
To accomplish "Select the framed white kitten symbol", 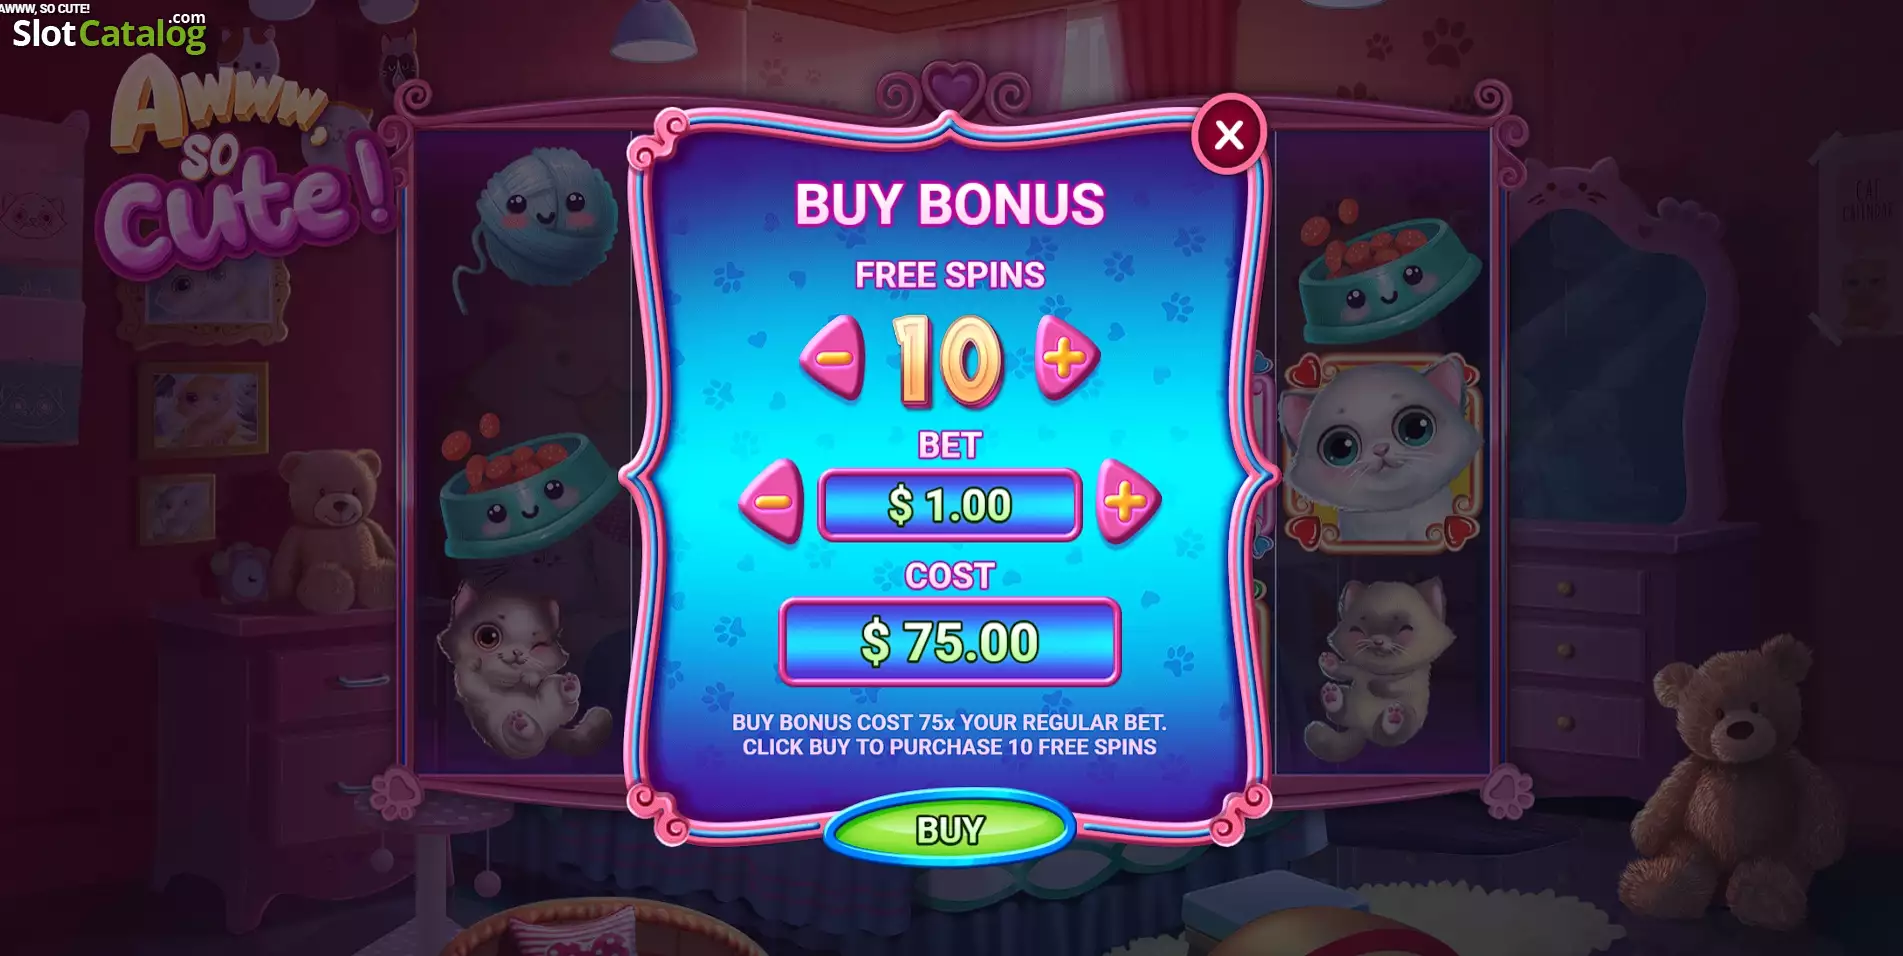I will tap(1382, 452).
